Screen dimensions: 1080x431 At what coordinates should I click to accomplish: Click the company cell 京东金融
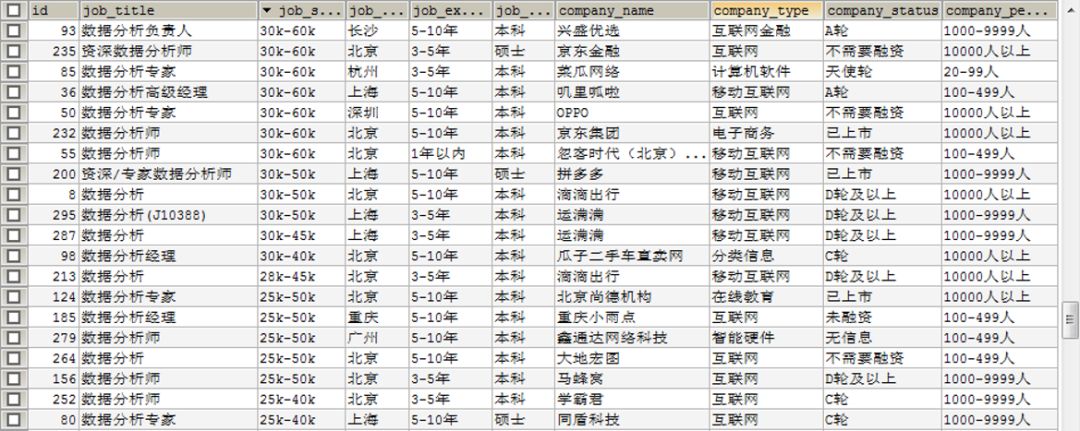[x=632, y=52]
